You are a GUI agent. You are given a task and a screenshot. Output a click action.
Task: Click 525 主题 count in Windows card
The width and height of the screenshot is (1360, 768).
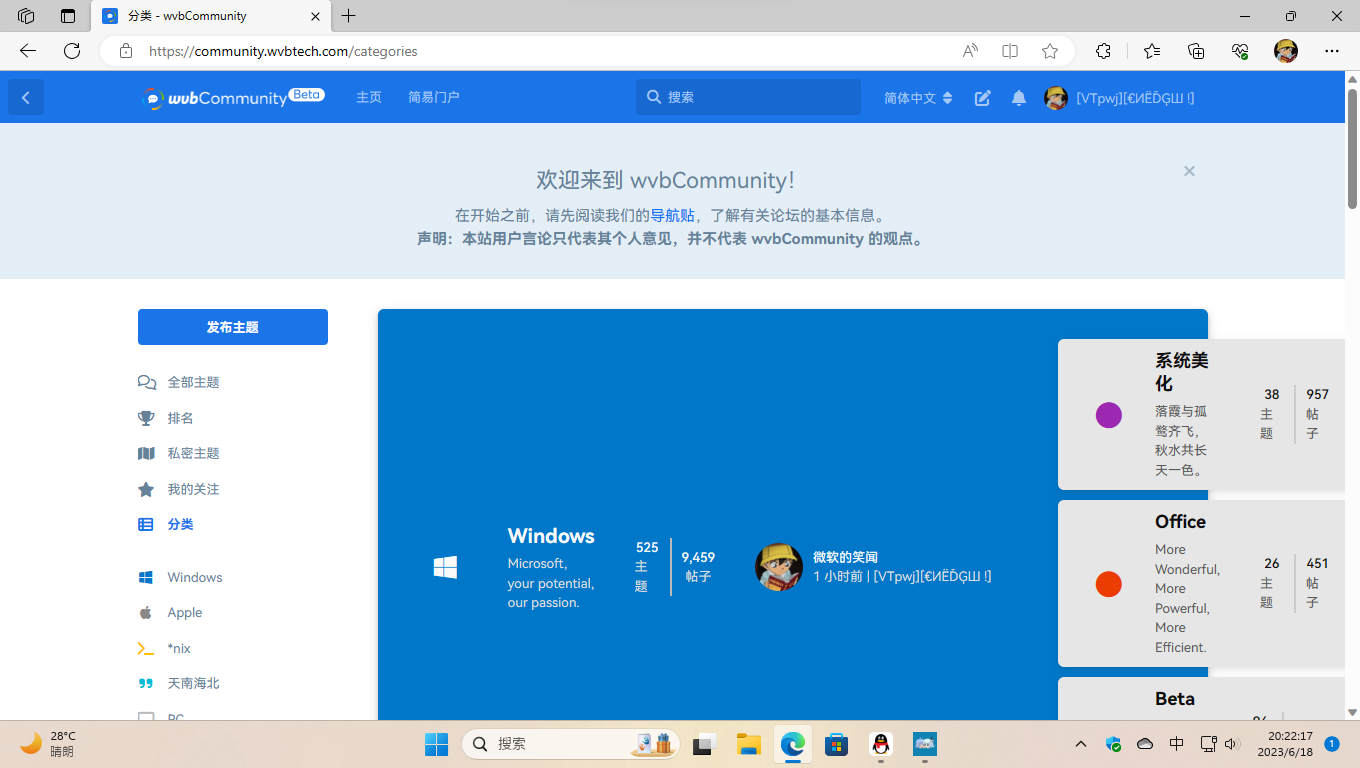point(647,567)
